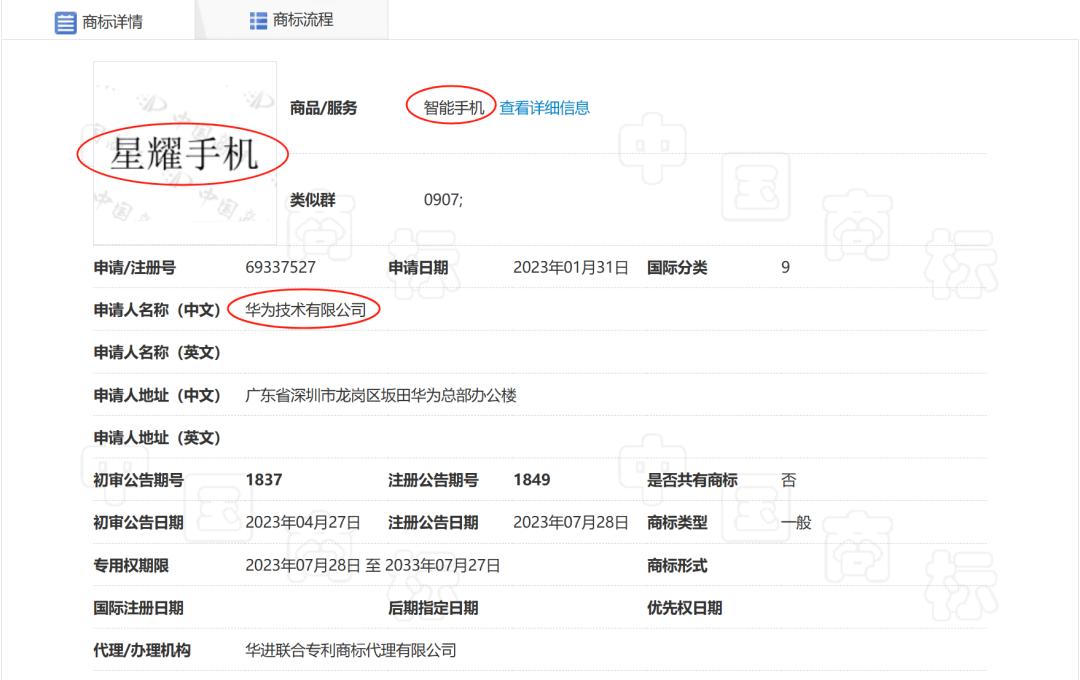This screenshot has width=1080, height=680.
Task: Click the 商标形式 label
Action: (x=677, y=566)
